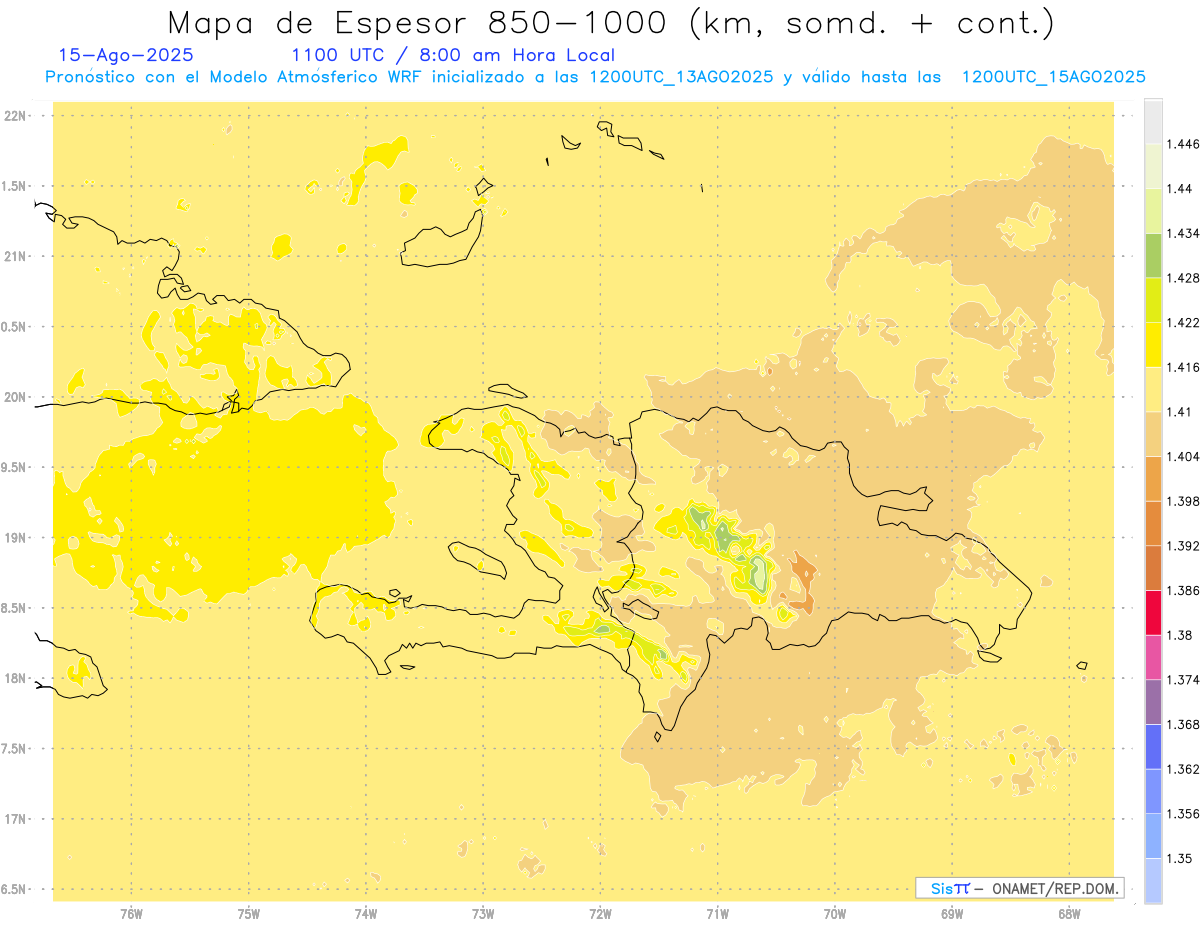Image resolution: width=1200 pixels, height=927 pixels.
Task: Click the colorbar value '1.398'
Action: click(x=1185, y=501)
